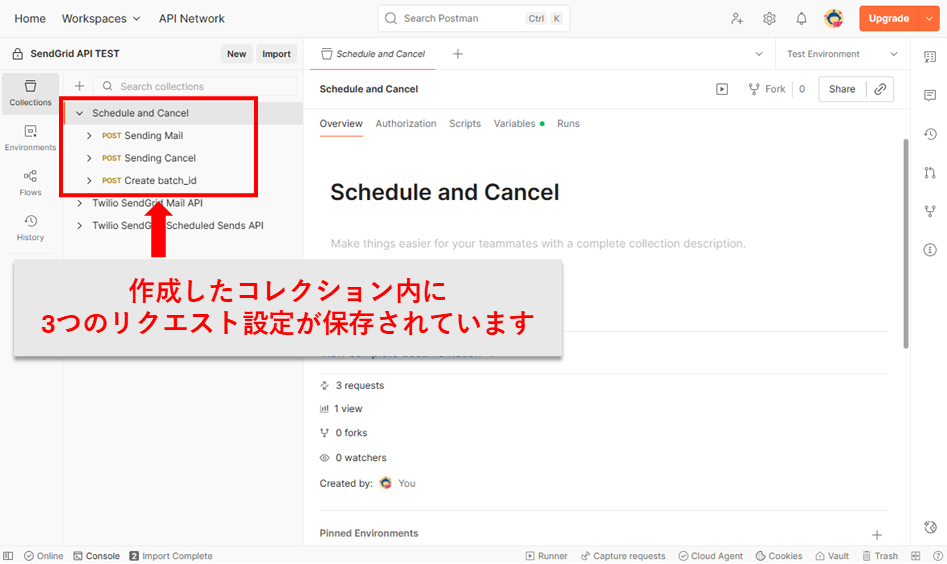Click Online status indicator
The width and height of the screenshot is (947, 564).
point(43,556)
